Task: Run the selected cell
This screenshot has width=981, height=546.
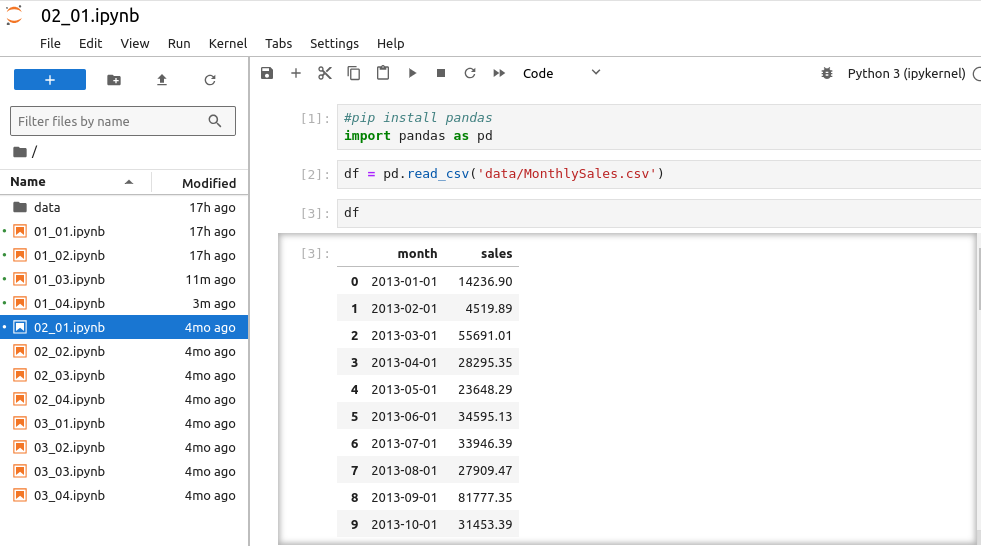Action: [x=412, y=73]
